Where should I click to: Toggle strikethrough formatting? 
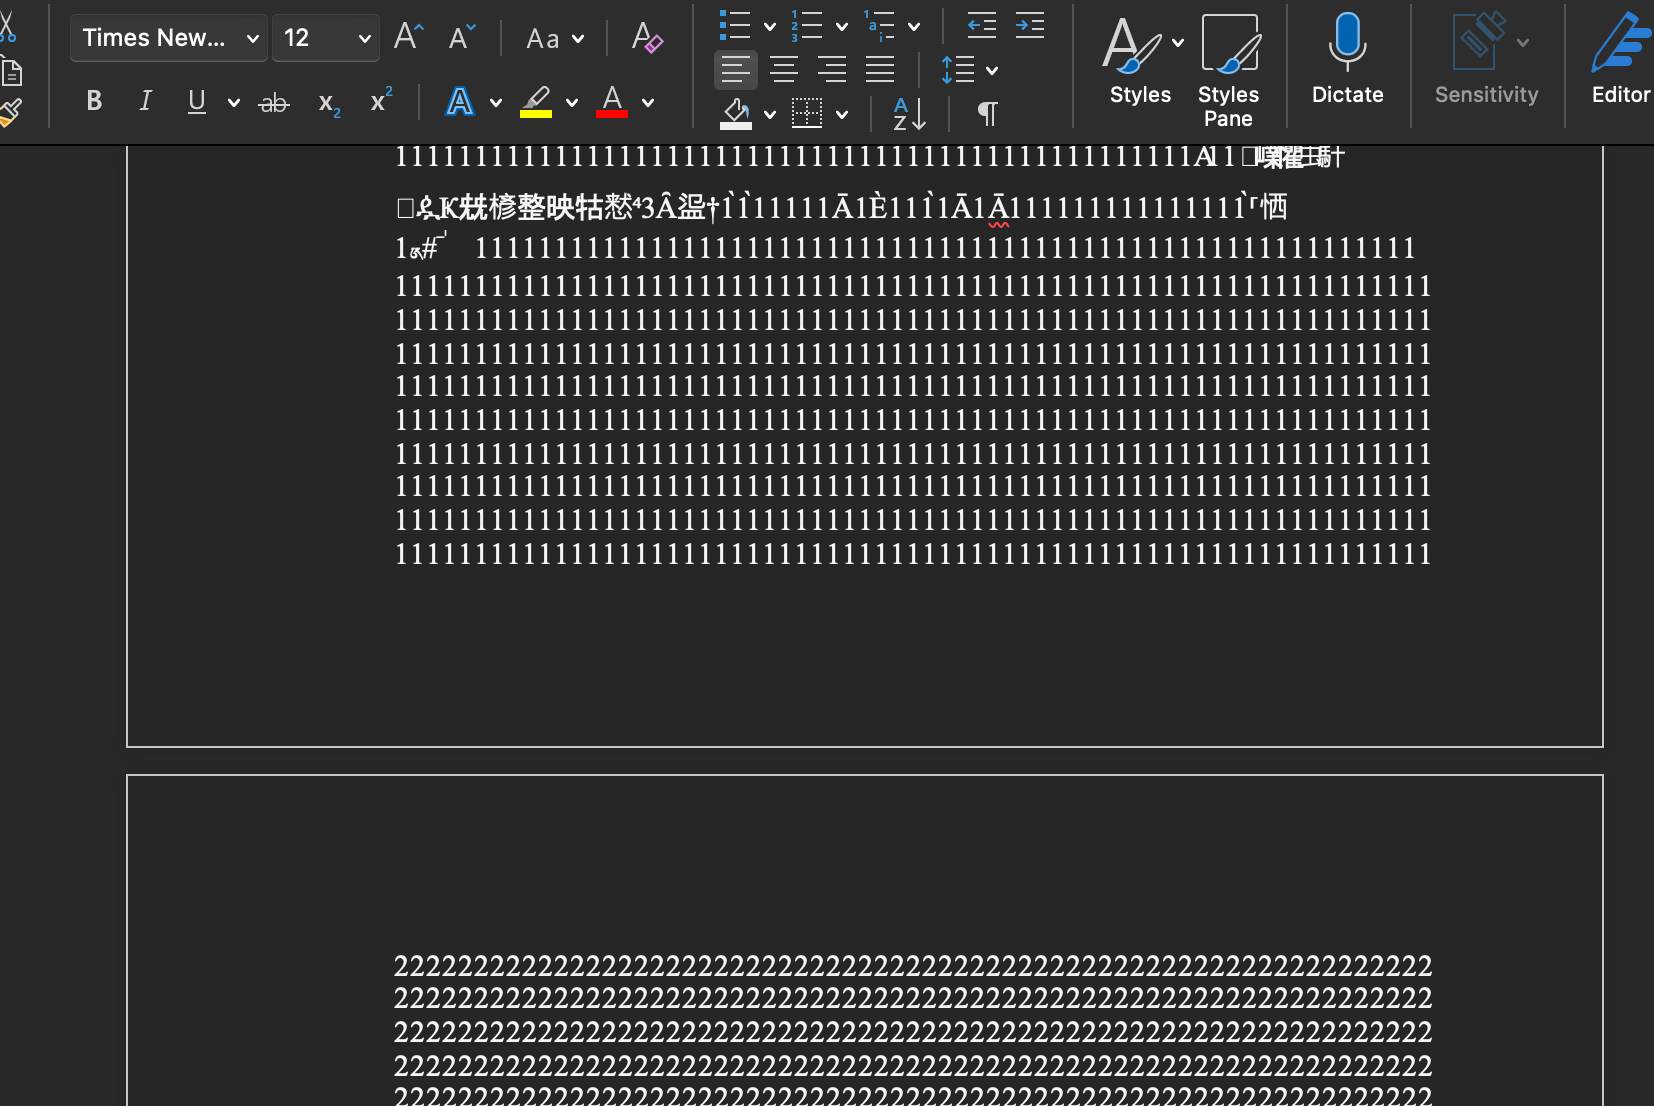click(x=274, y=102)
